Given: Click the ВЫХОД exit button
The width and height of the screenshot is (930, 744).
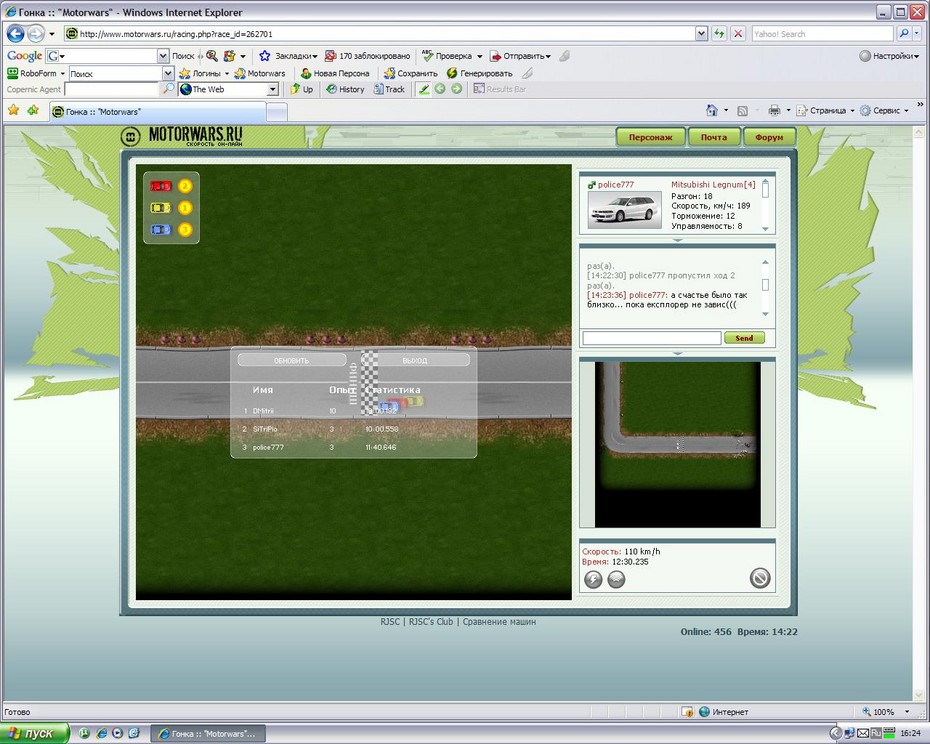Looking at the screenshot, I should pos(415,360).
